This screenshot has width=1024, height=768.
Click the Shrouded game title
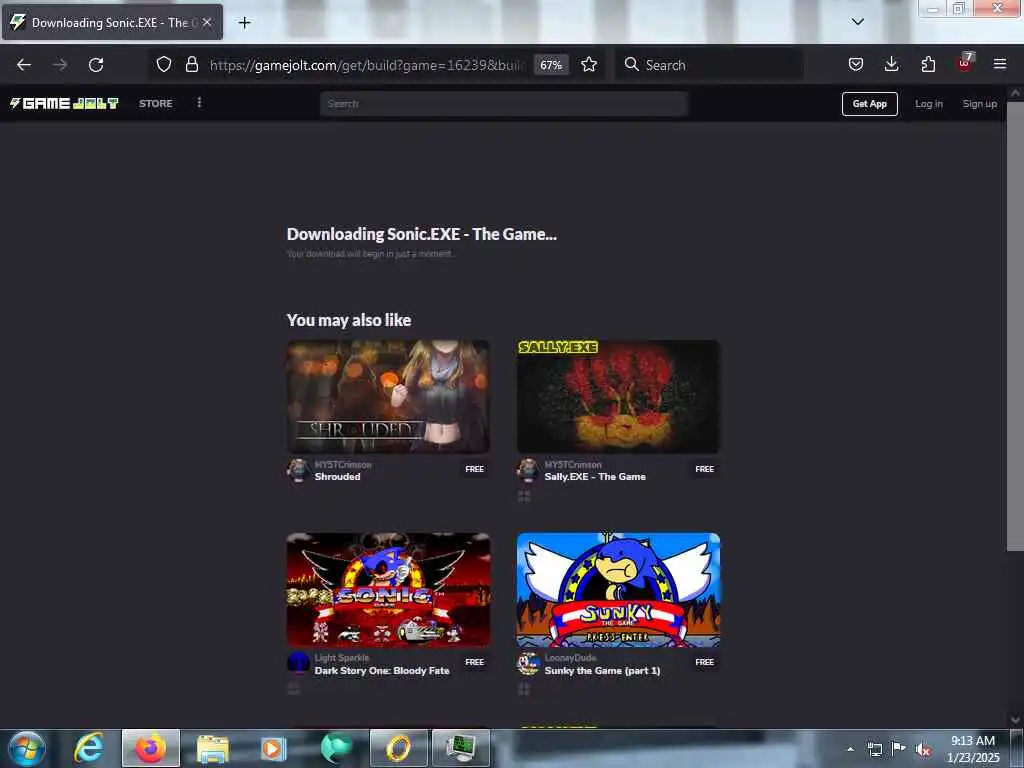(338, 477)
